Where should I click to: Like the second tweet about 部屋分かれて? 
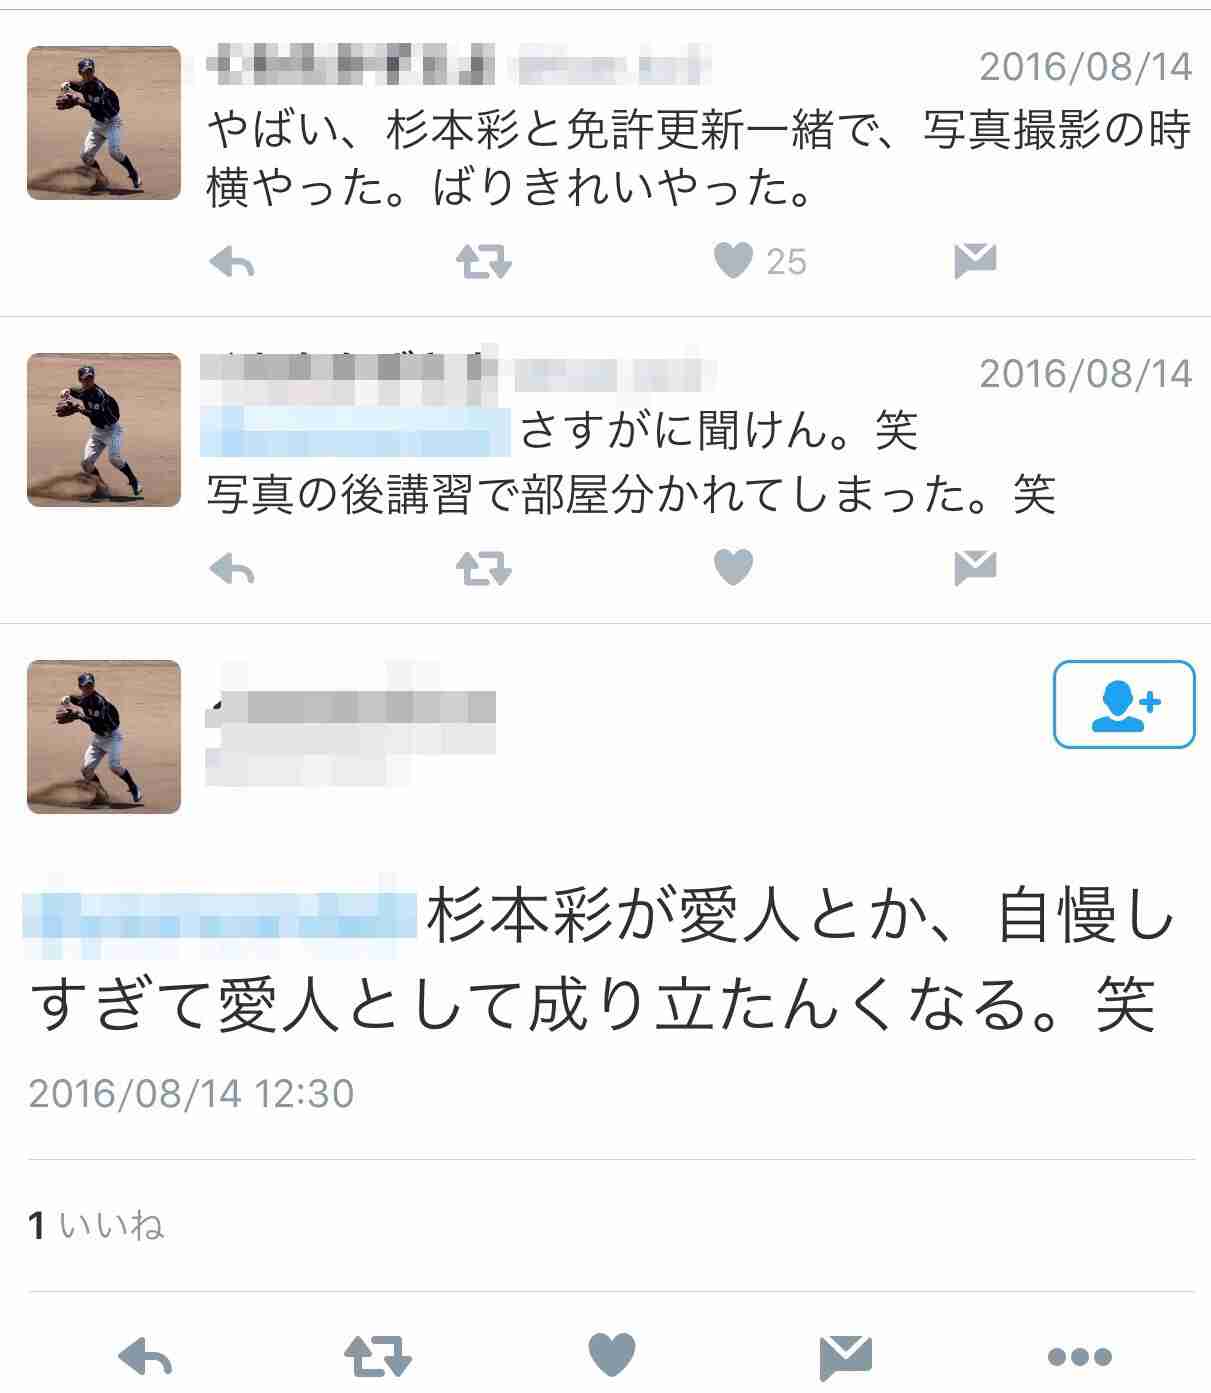tap(733, 568)
